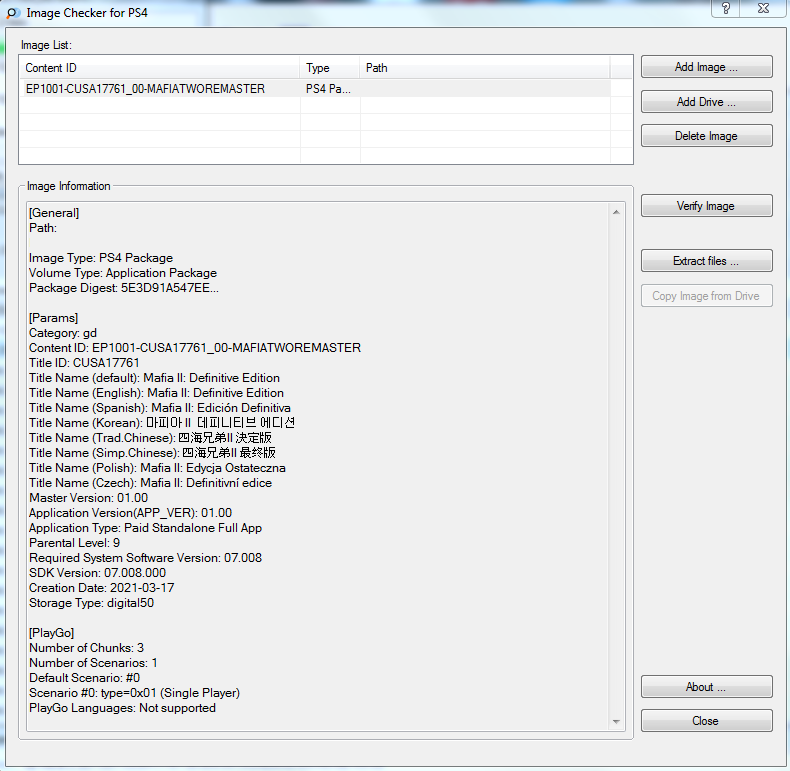Viewport: 790px width, 771px height.
Task: Click Copy Image from Drive button
Action: click(x=706, y=296)
